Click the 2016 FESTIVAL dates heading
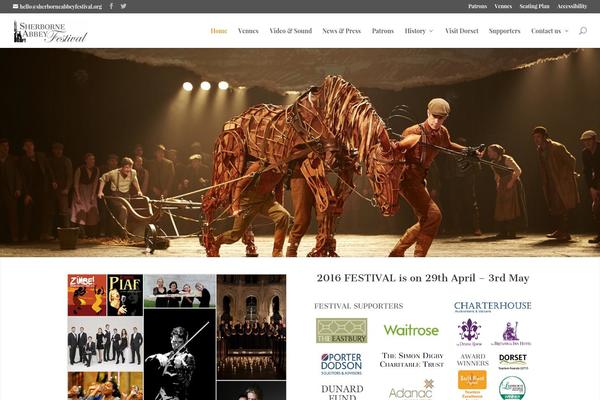 (x=423, y=278)
